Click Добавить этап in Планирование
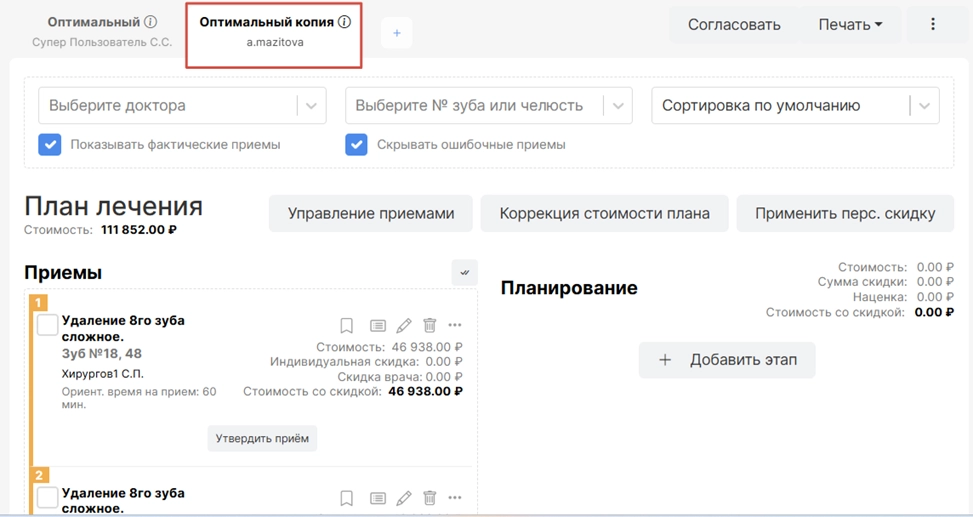This screenshot has width=973, height=517. tap(727, 360)
